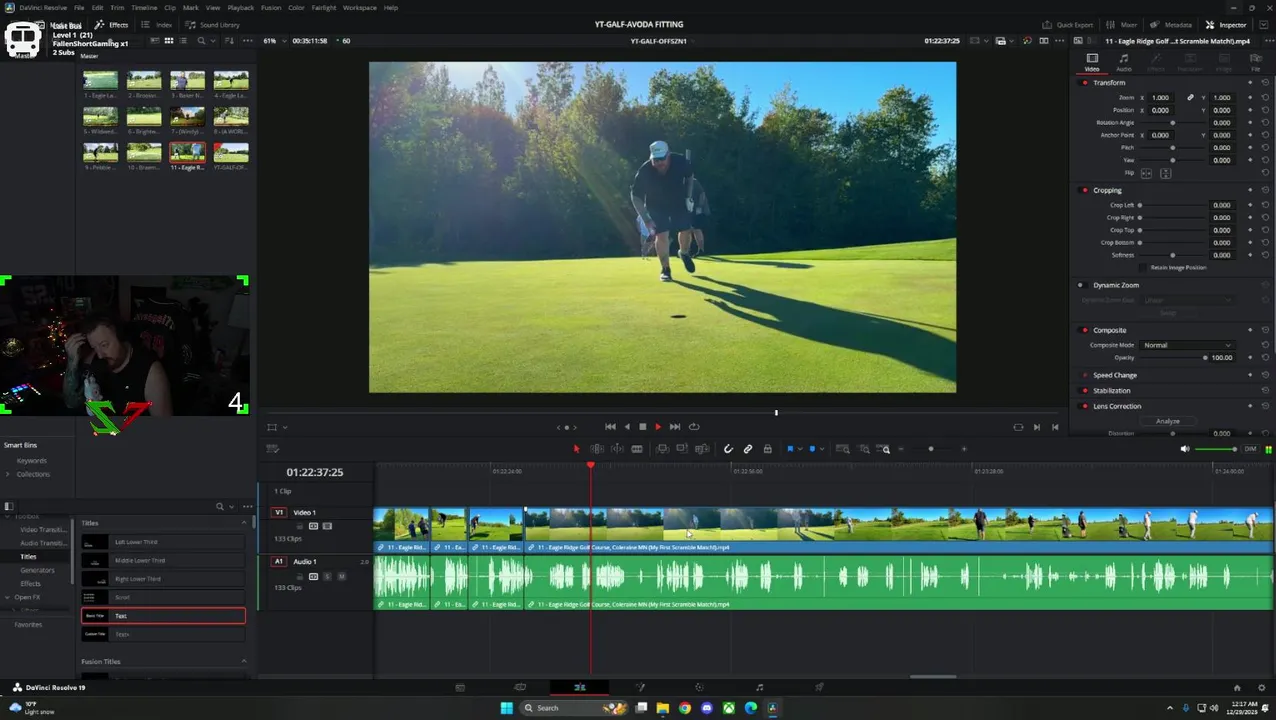Toggle timeline Snapping magnet icon
Screen dimensions: 1276x720
click(728, 449)
